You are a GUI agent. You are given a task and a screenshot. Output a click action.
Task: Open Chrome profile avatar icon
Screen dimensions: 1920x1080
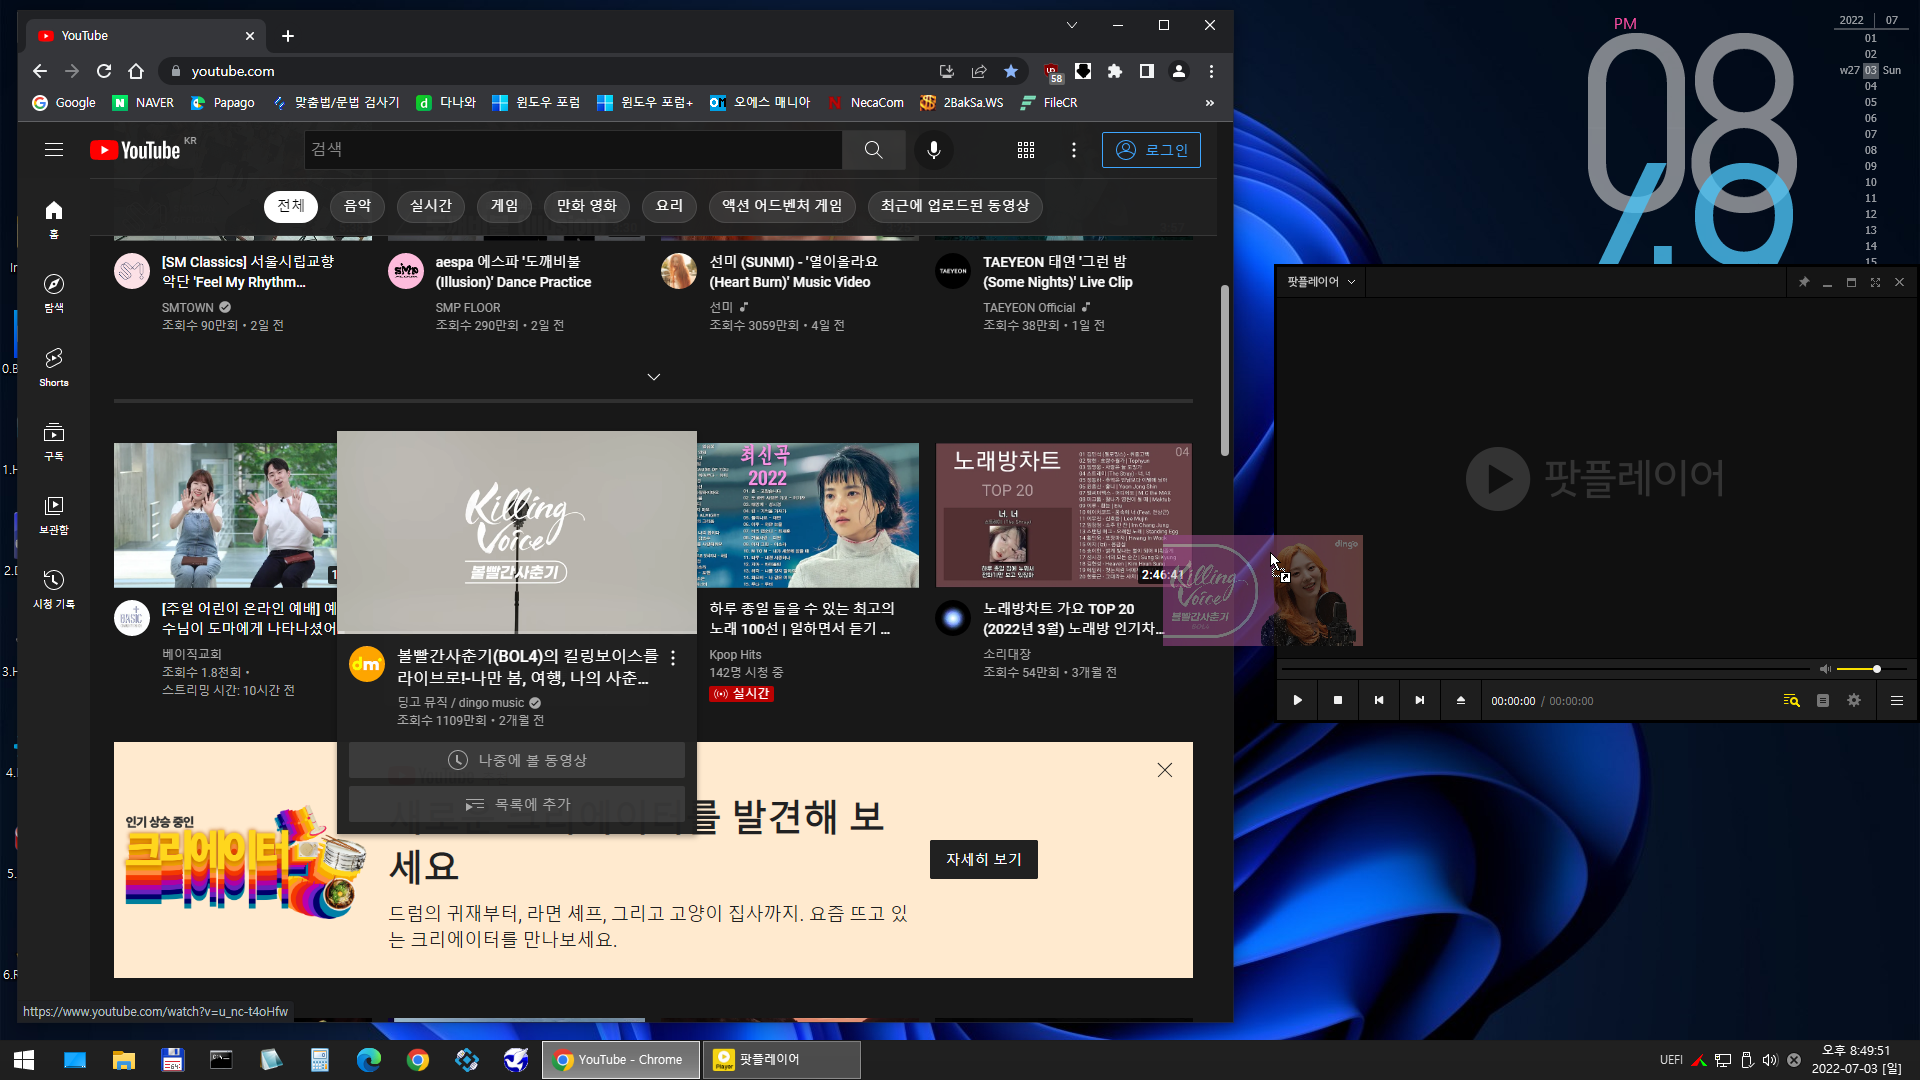tap(1179, 71)
